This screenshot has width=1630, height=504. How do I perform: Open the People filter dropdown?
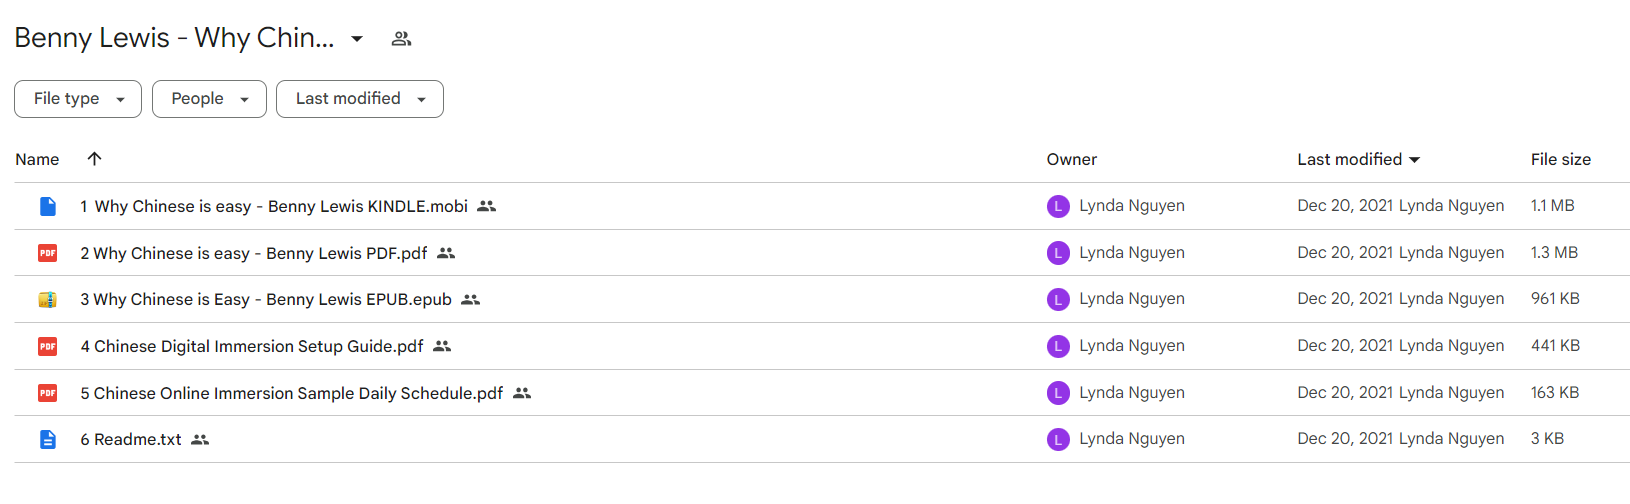[x=209, y=99]
